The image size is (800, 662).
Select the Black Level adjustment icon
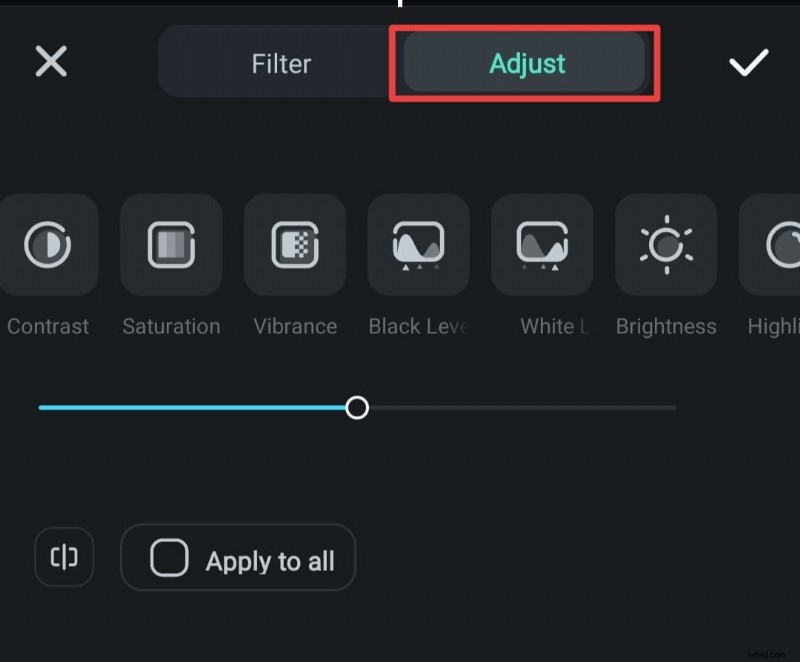[418, 246]
